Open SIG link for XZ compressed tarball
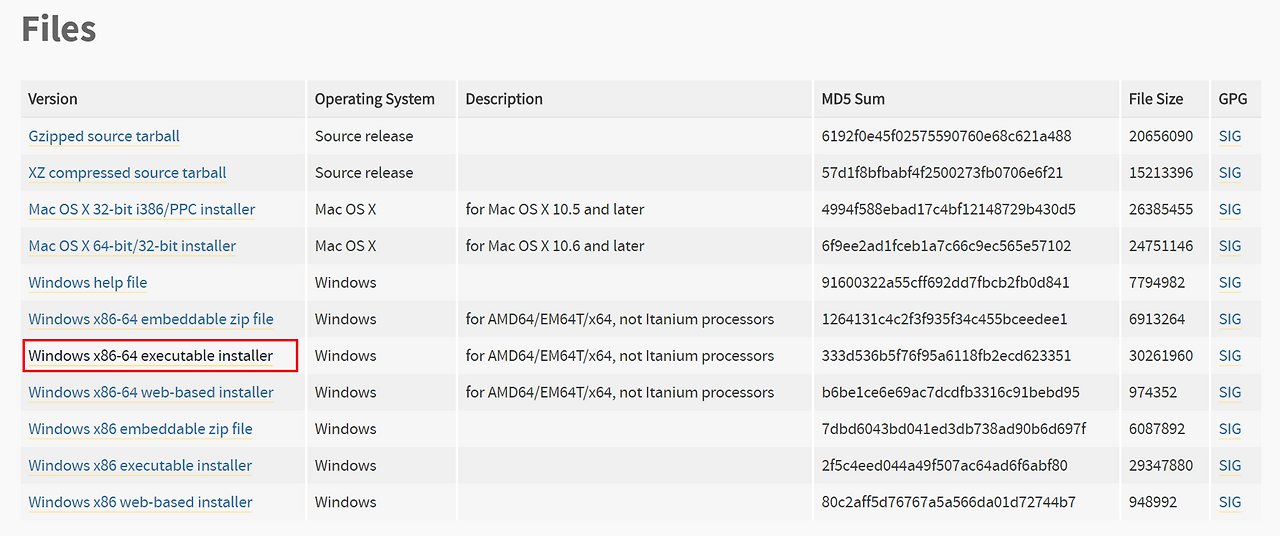1280x536 pixels. (x=1230, y=173)
